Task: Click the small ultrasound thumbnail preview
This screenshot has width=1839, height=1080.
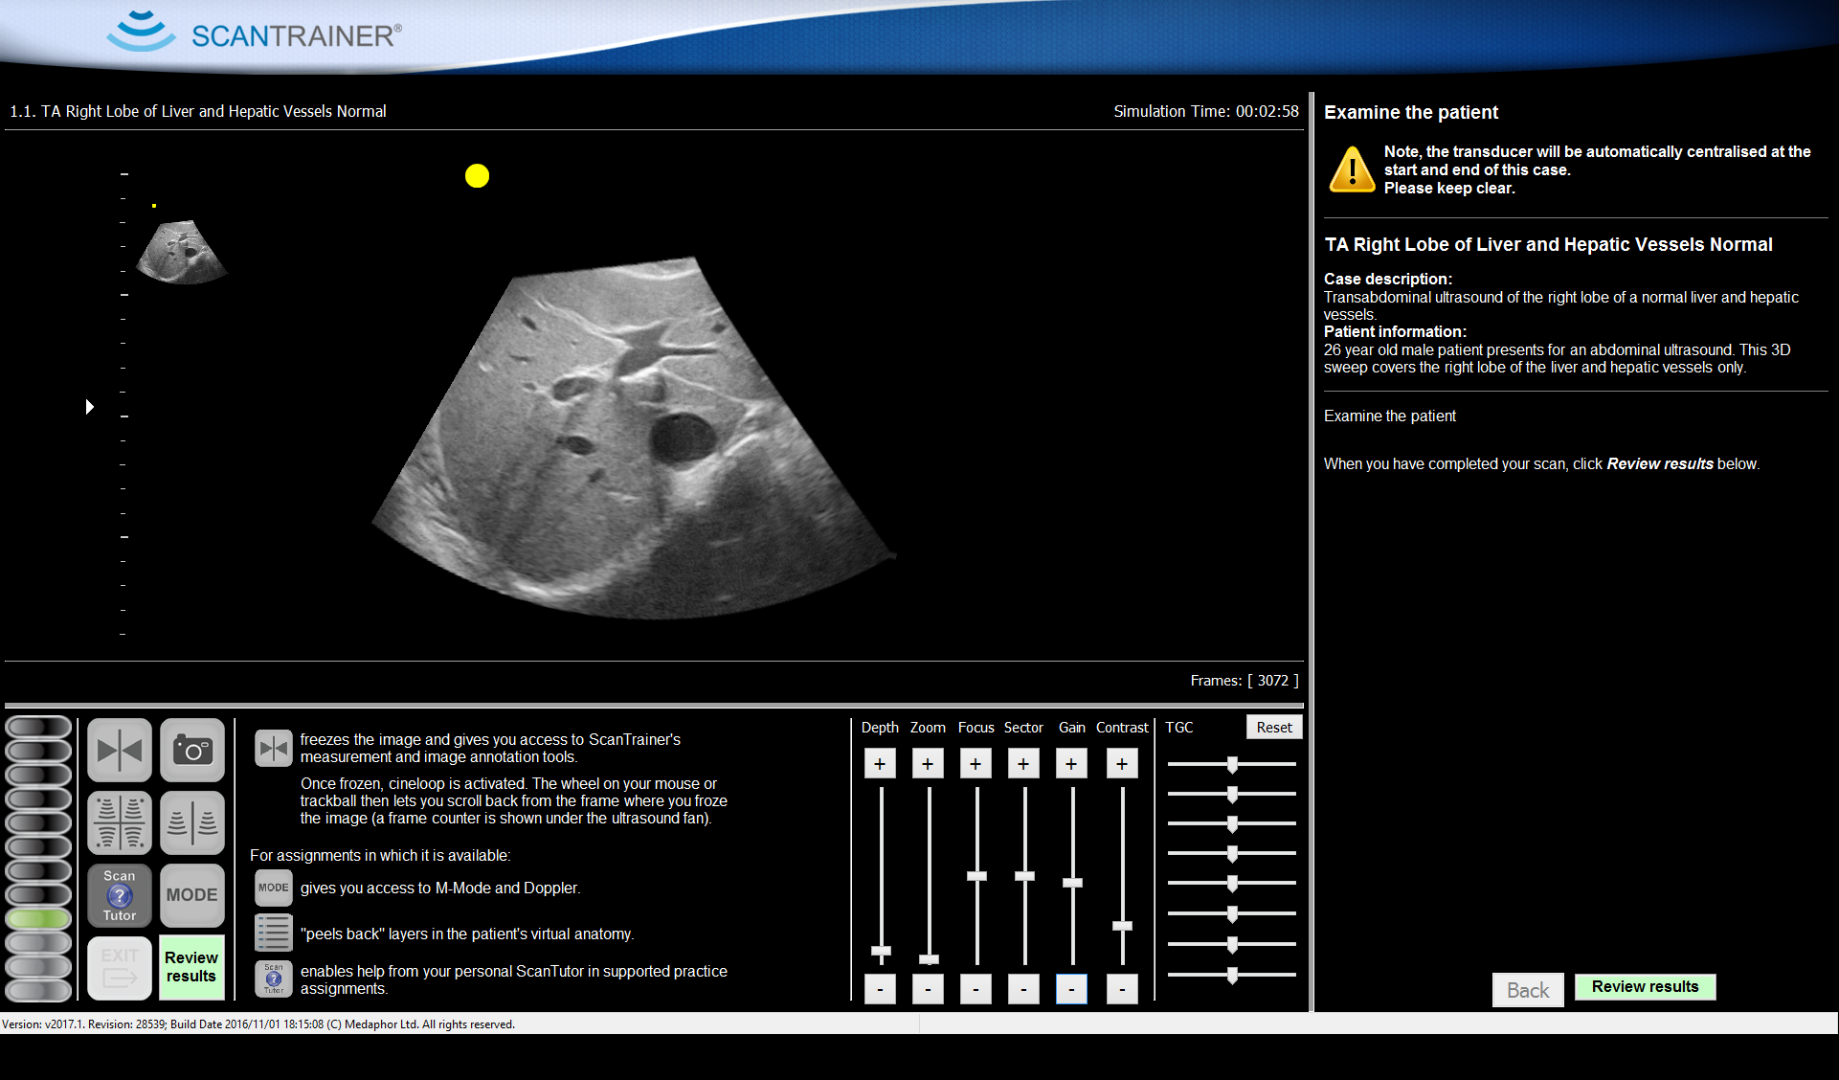Action: click(x=180, y=252)
